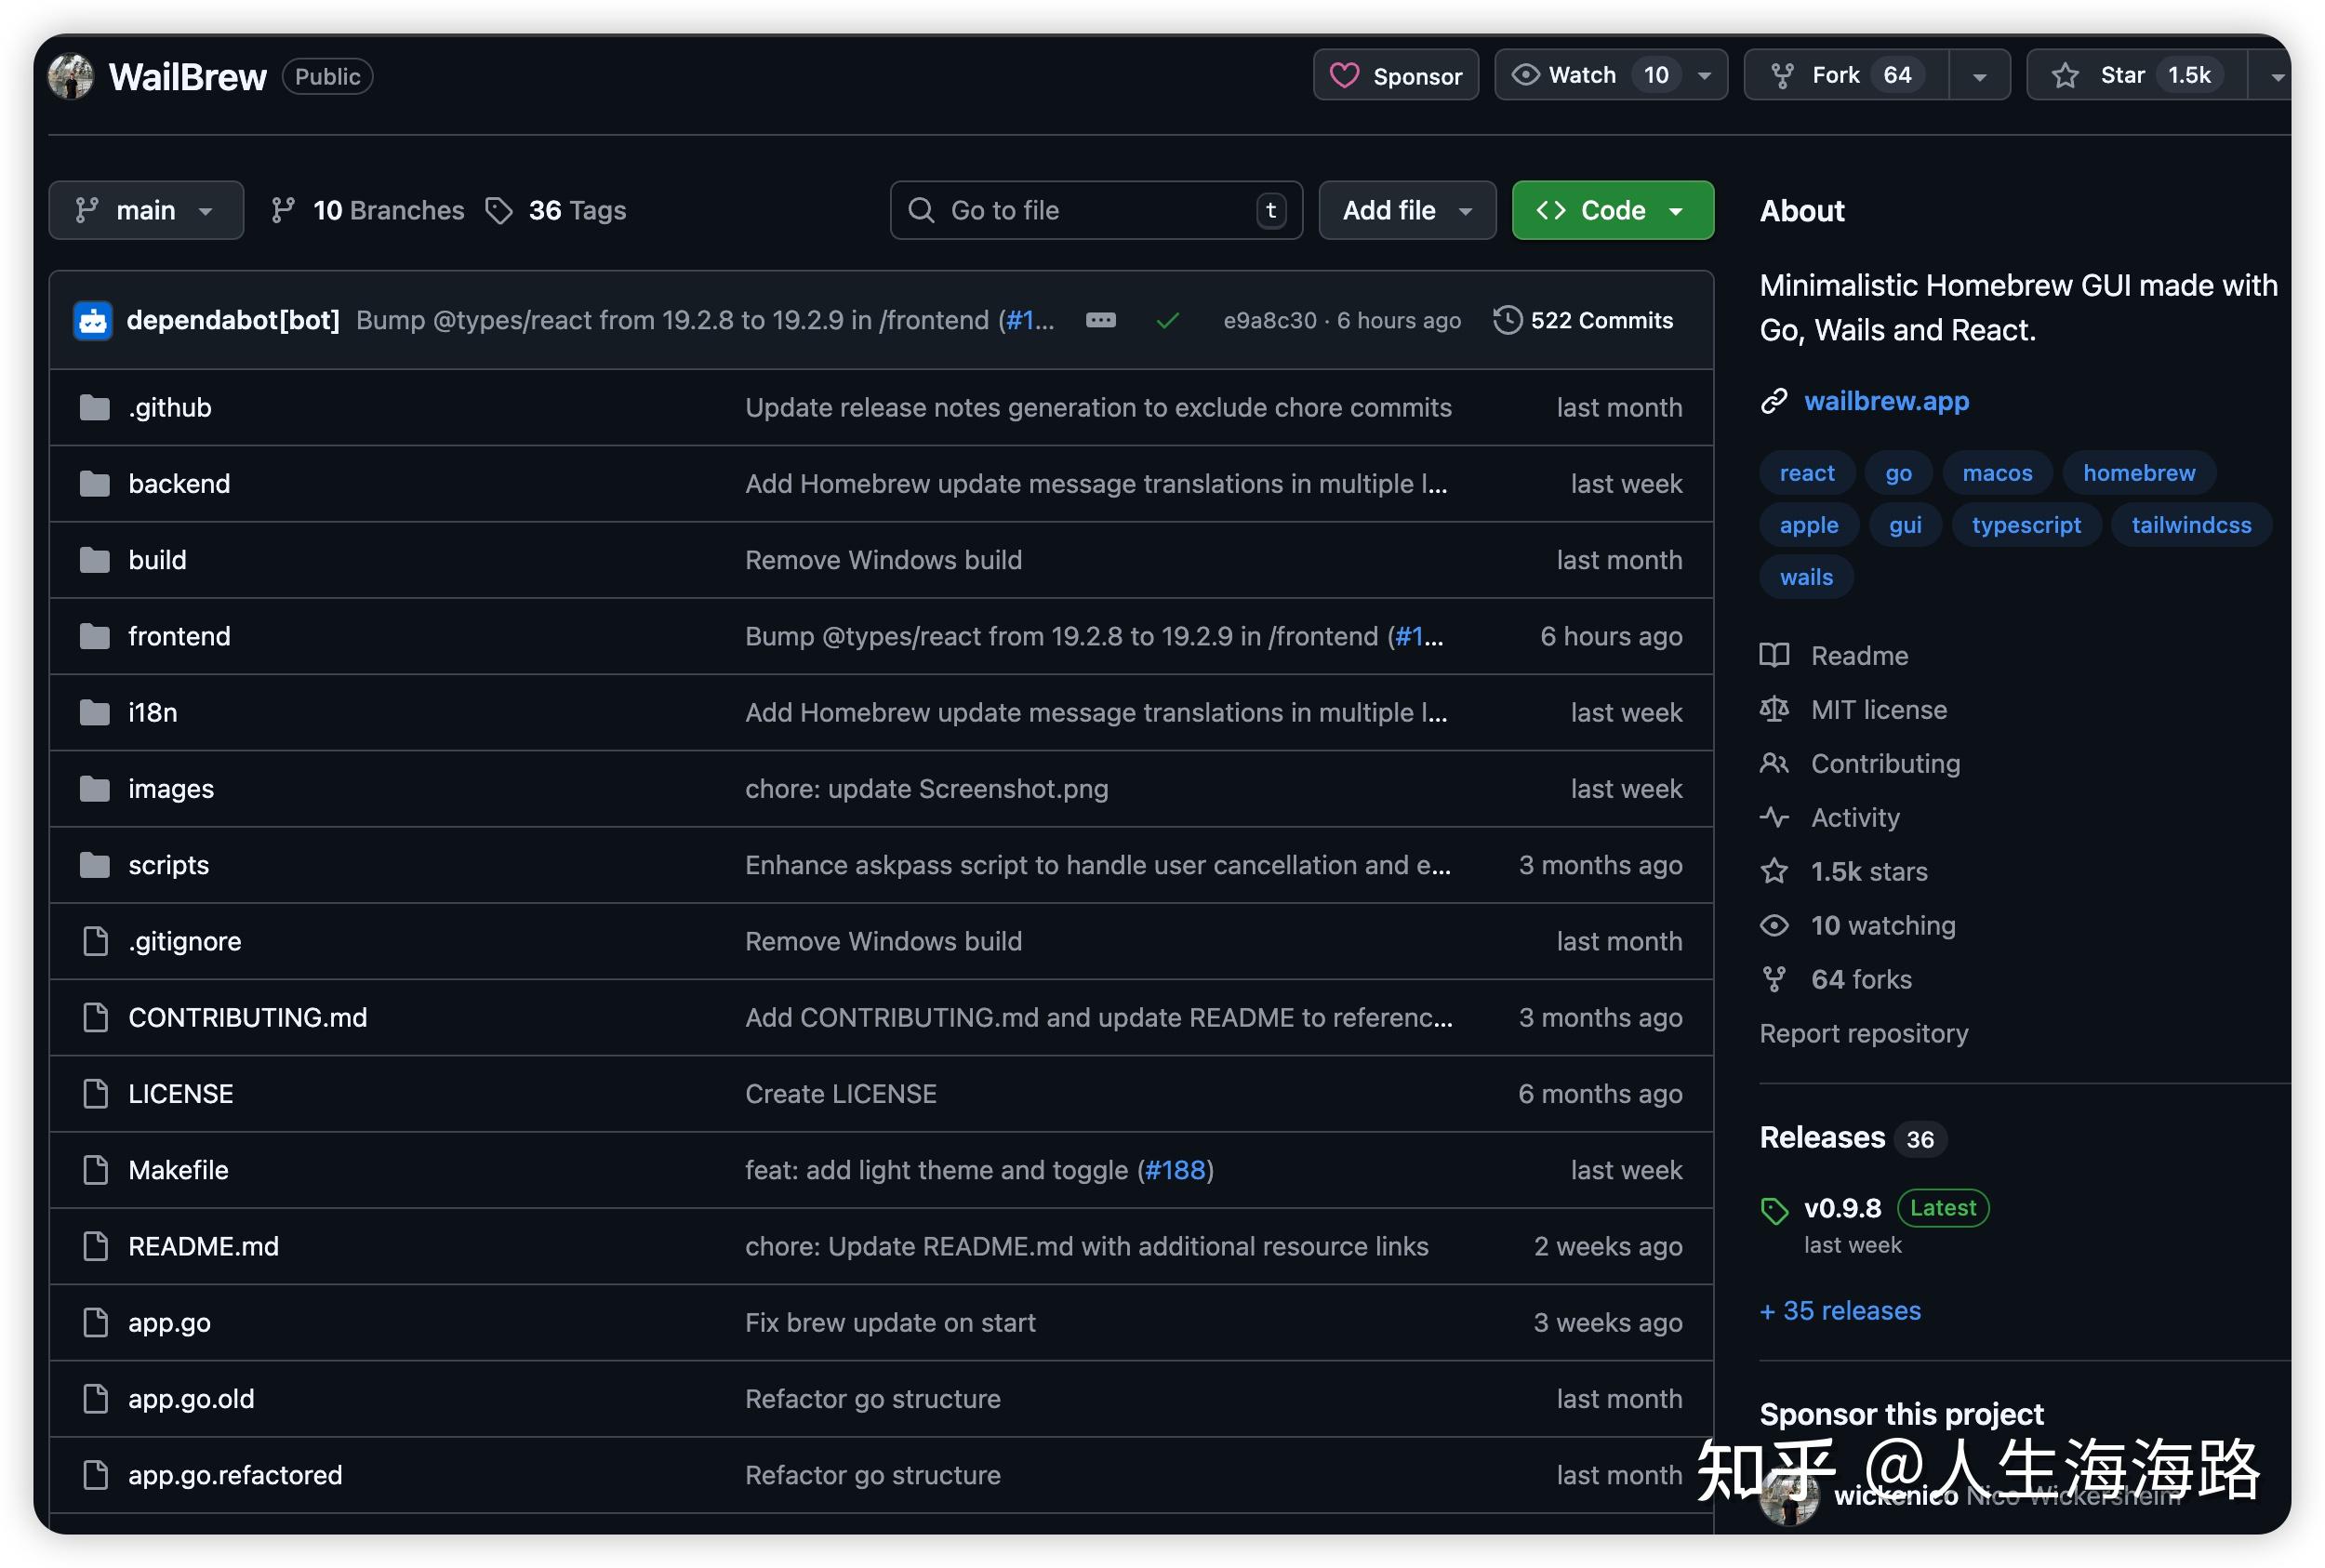Click the green check status icon
Viewport: 2325px width, 1568px height.
pyautogui.click(x=1167, y=321)
